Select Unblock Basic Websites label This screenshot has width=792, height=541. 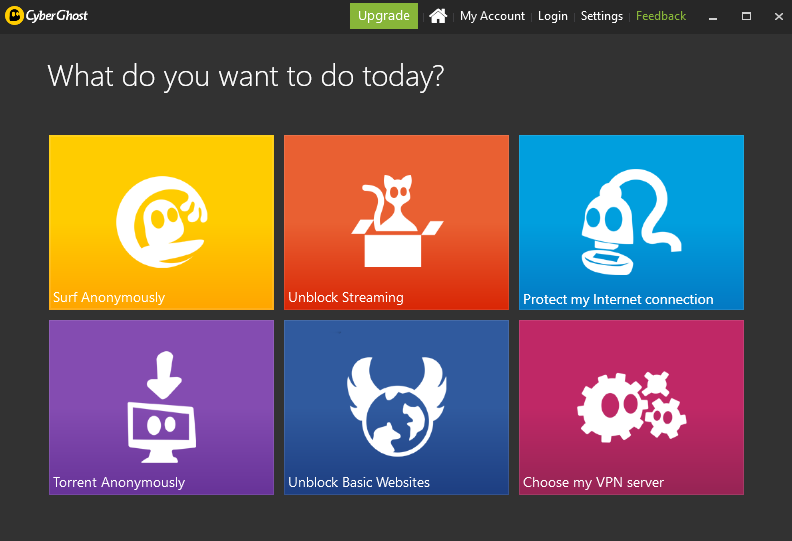[x=359, y=482]
